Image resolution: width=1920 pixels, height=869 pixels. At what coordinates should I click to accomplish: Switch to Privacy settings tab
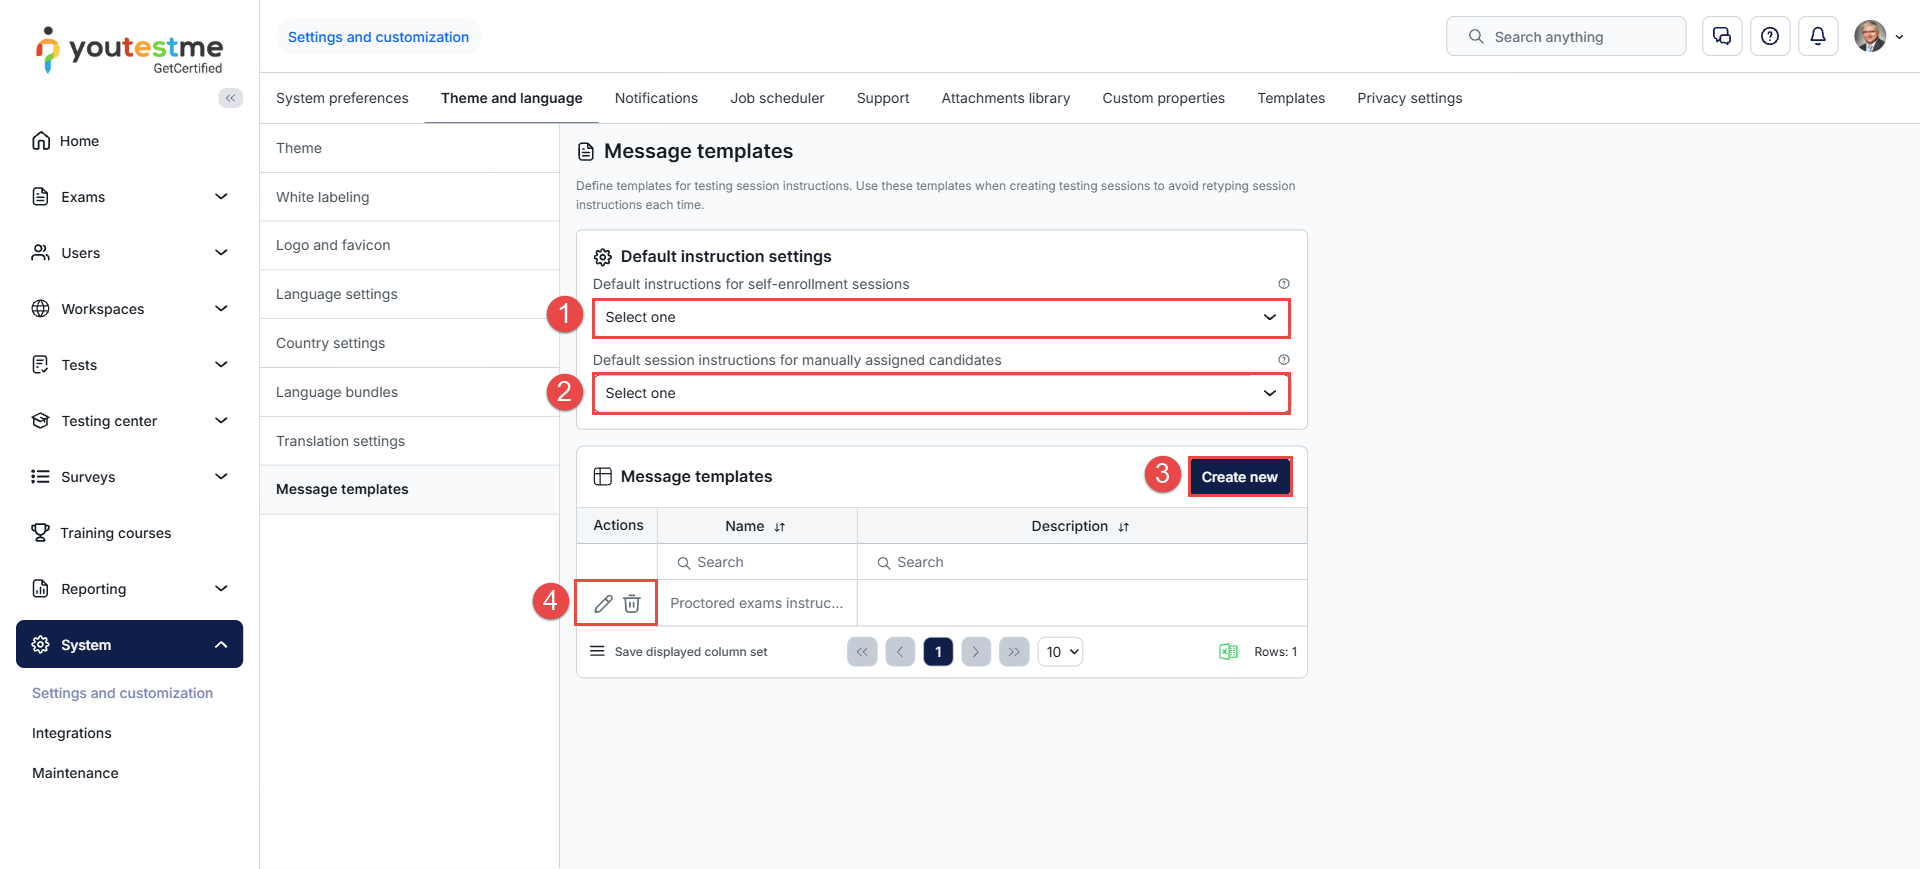pos(1409,98)
